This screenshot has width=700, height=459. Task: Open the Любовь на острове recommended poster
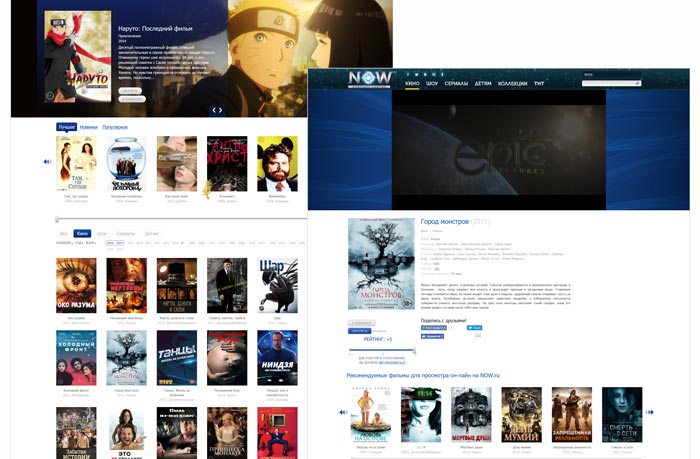[371, 414]
